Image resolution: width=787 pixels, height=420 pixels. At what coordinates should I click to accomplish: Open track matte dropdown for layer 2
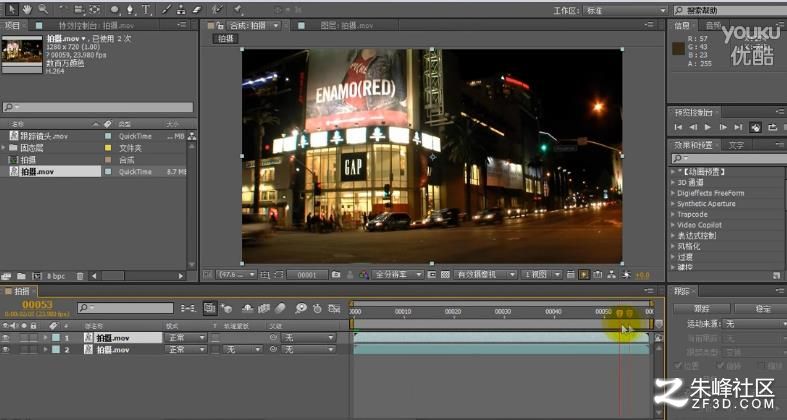[243, 350]
